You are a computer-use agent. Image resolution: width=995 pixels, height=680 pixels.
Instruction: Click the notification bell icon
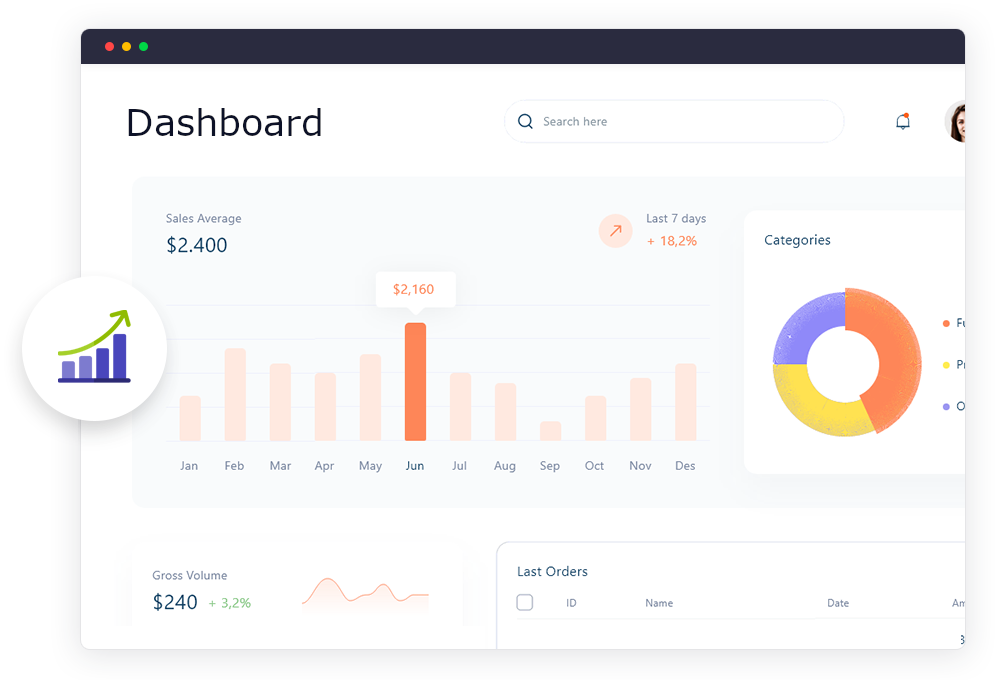pyautogui.click(x=903, y=122)
